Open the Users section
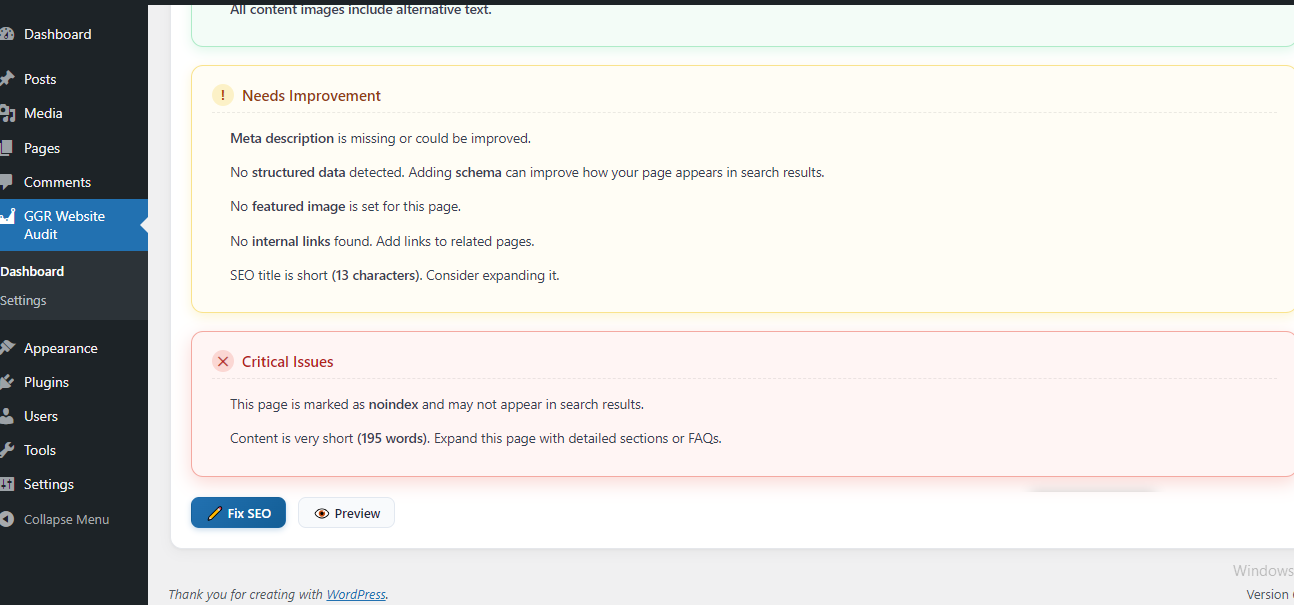 coord(40,416)
